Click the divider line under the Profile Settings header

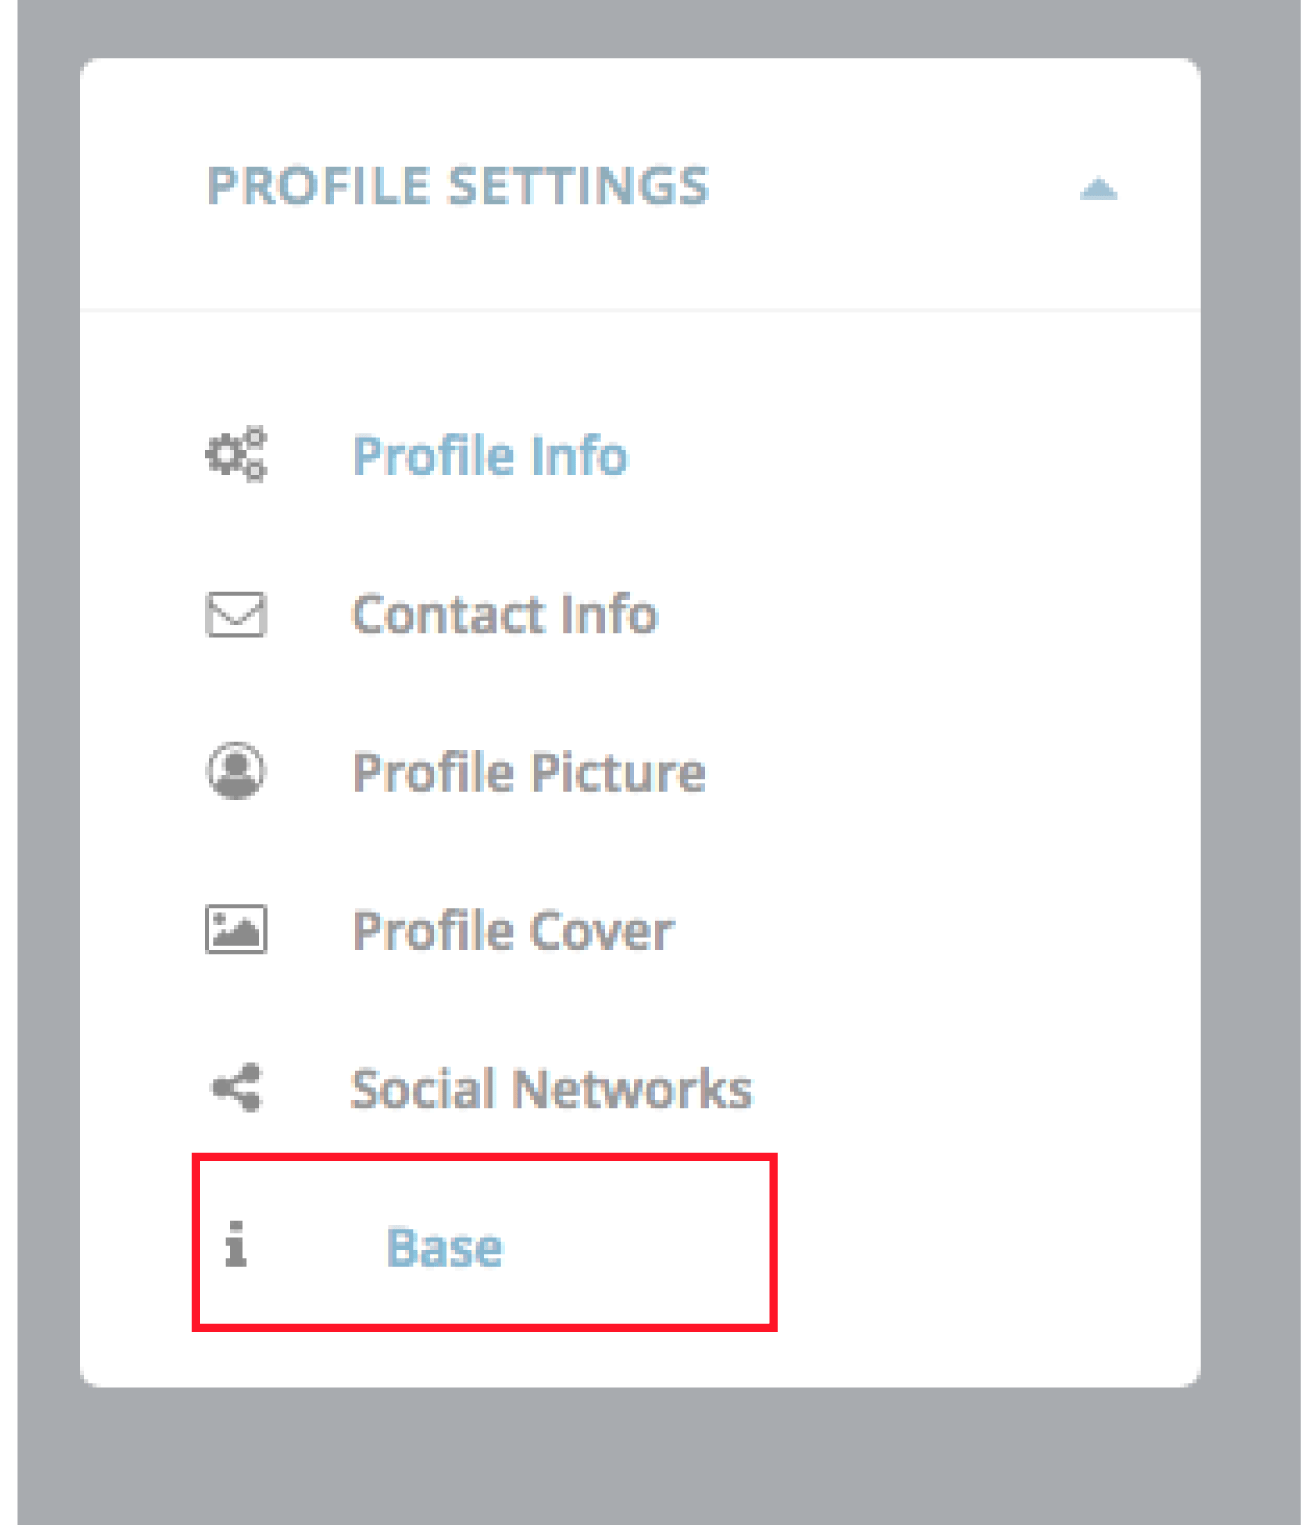tap(640, 310)
